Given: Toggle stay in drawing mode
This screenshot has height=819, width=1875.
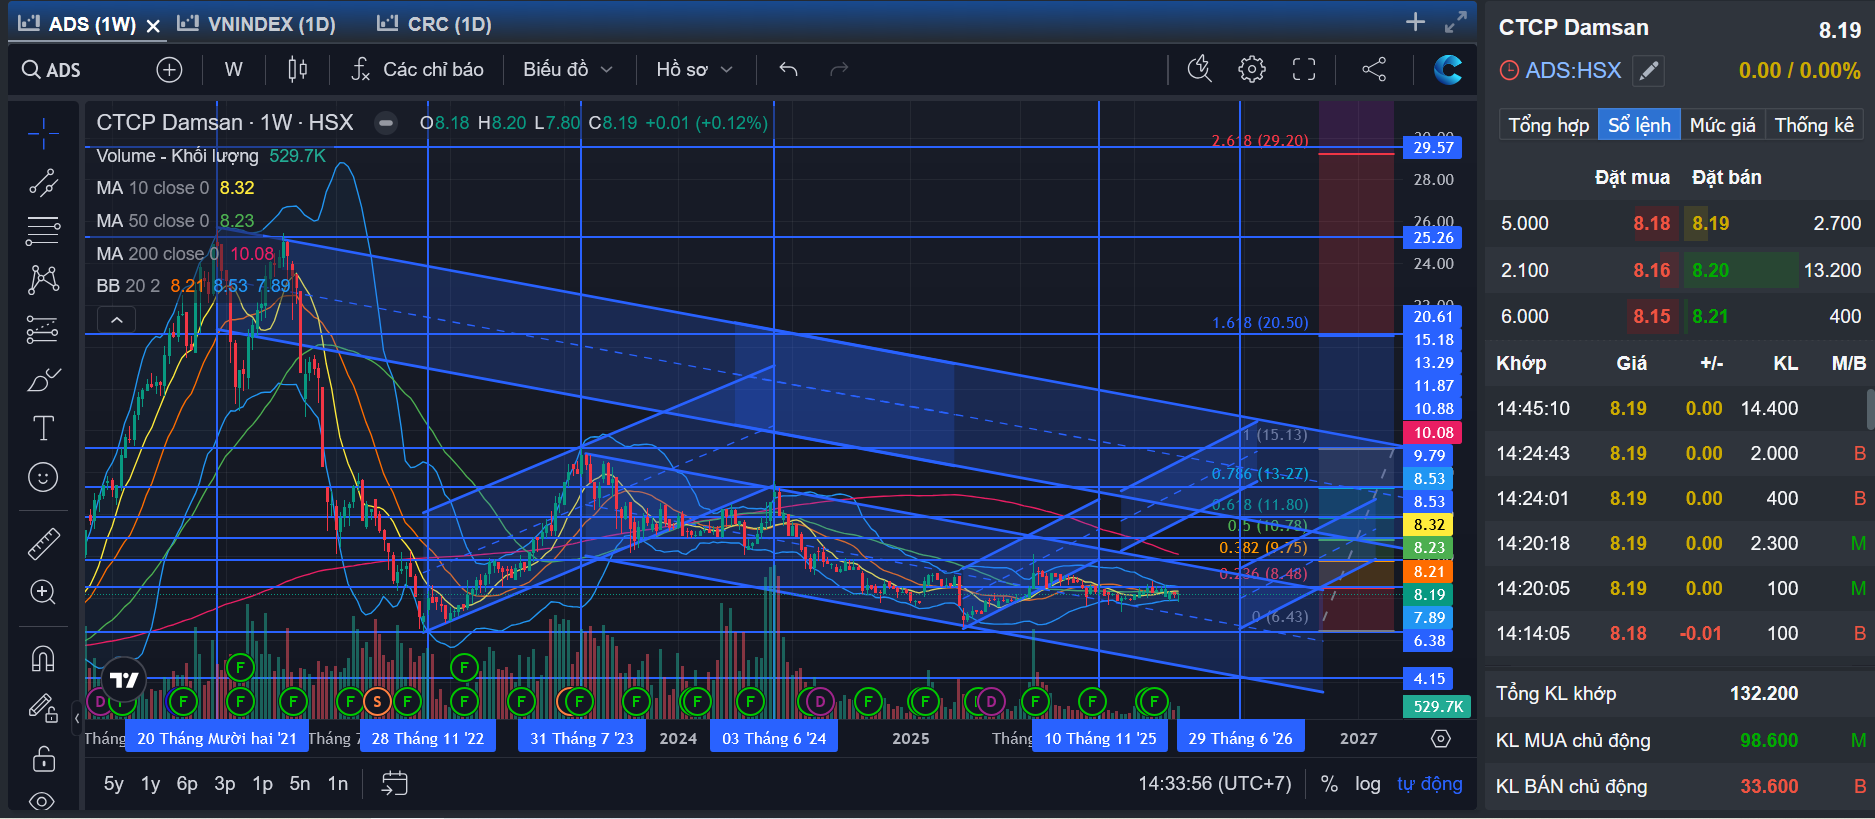Looking at the screenshot, I should [x=43, y=708].
